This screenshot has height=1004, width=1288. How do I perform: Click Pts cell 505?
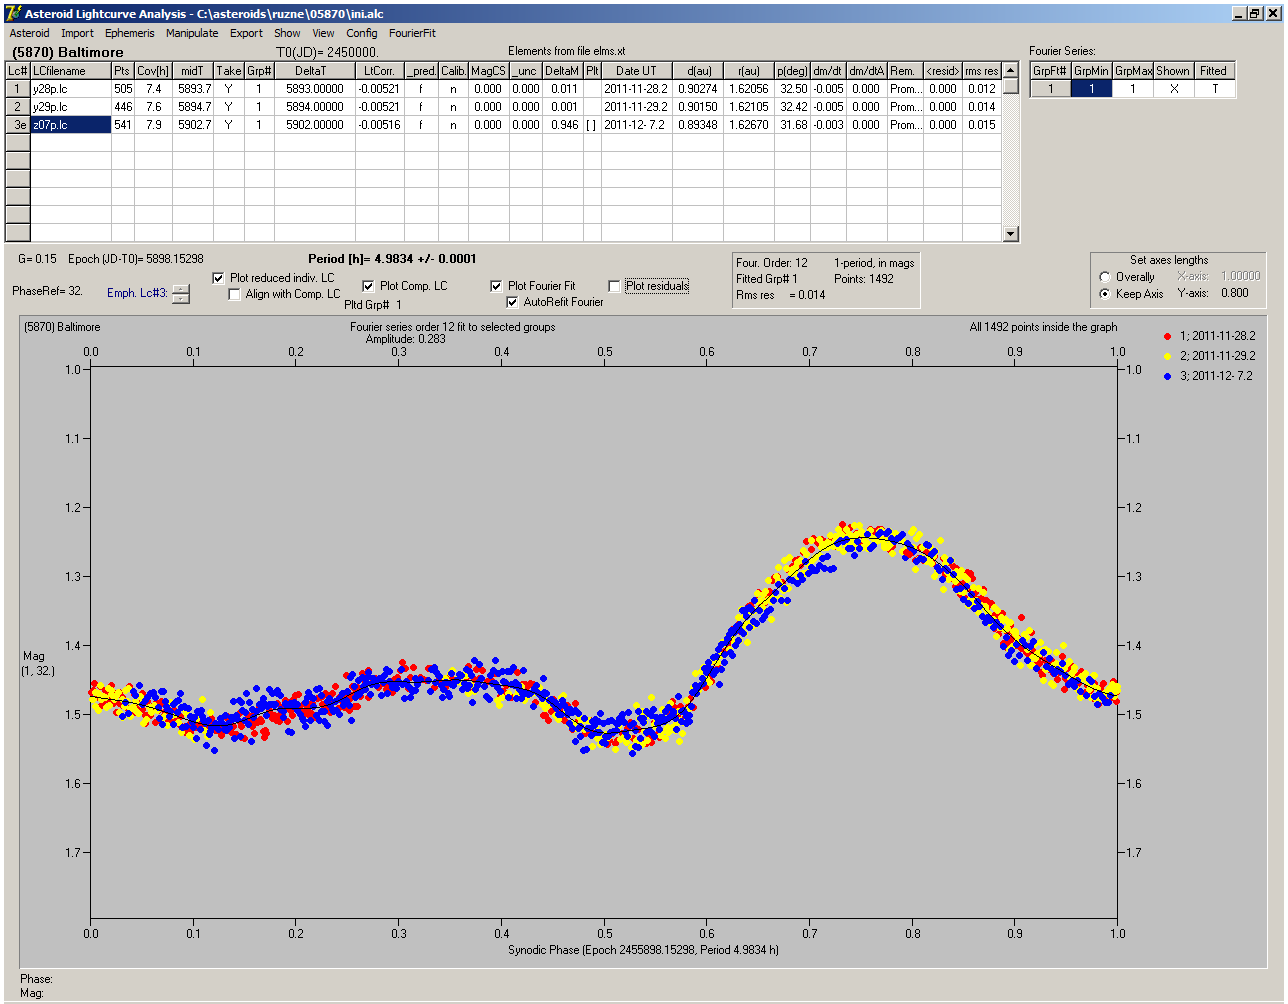123,89
